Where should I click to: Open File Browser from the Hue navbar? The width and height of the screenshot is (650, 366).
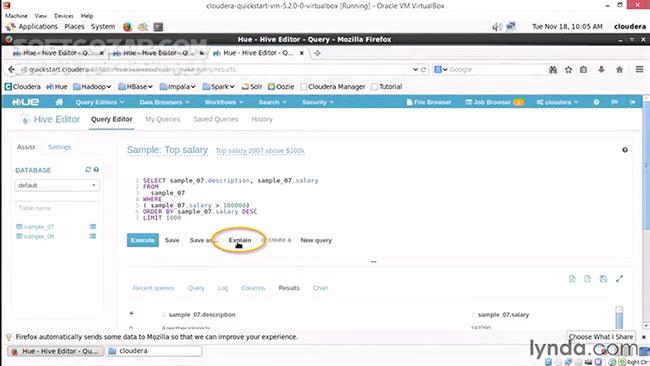pos(429,102)
